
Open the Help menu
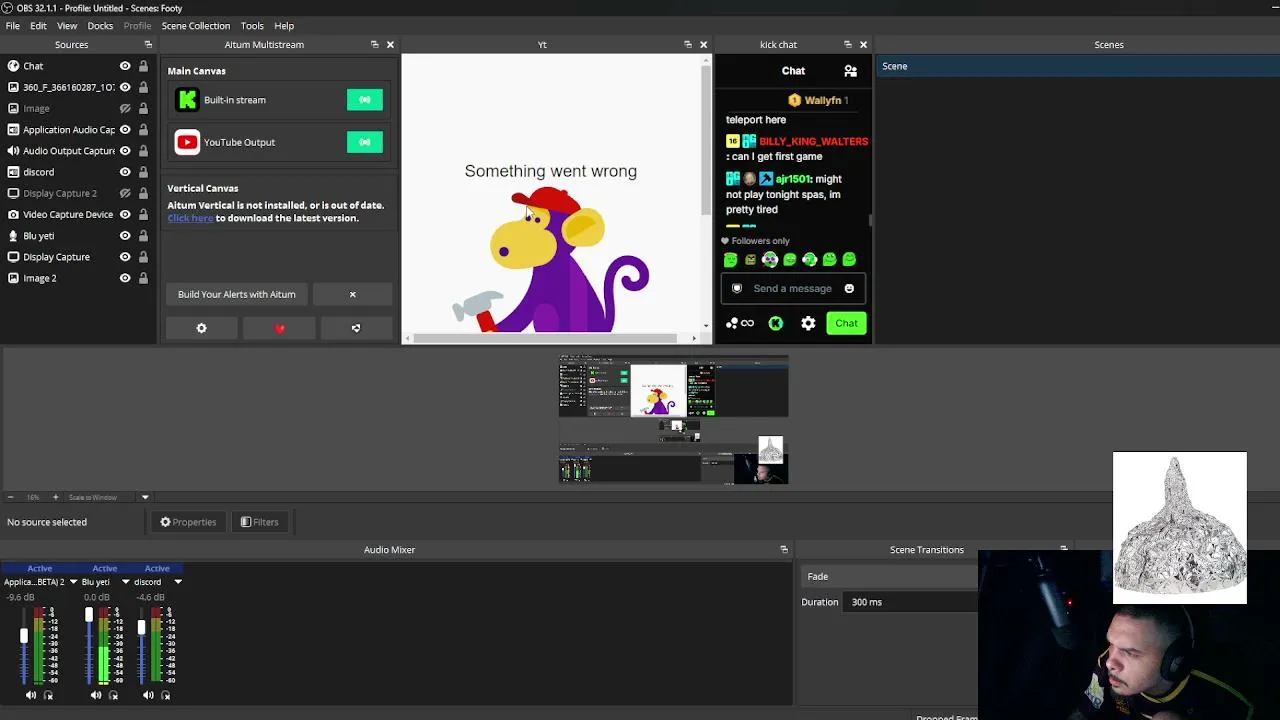(284, 25)
